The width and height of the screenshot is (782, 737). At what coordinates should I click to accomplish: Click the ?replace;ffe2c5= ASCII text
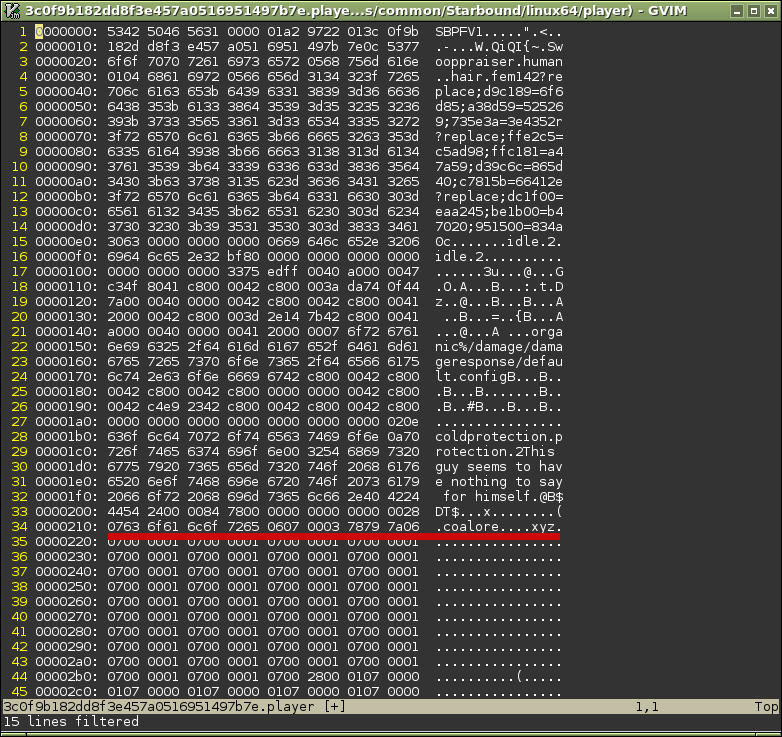(x=499, y=136)
